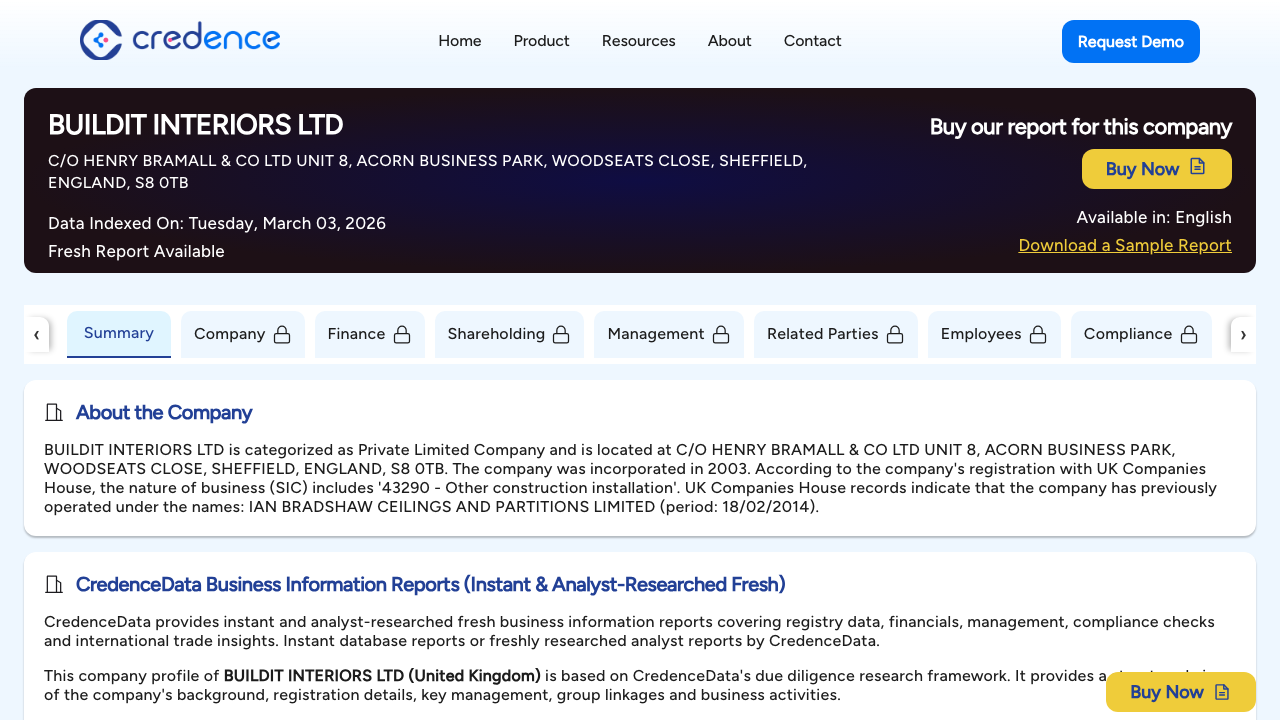Image resolution: width=1280 pixels, height=720 pixels.
Task: Click the lock icon on Related Parties tab
Action: pos(895,334)
